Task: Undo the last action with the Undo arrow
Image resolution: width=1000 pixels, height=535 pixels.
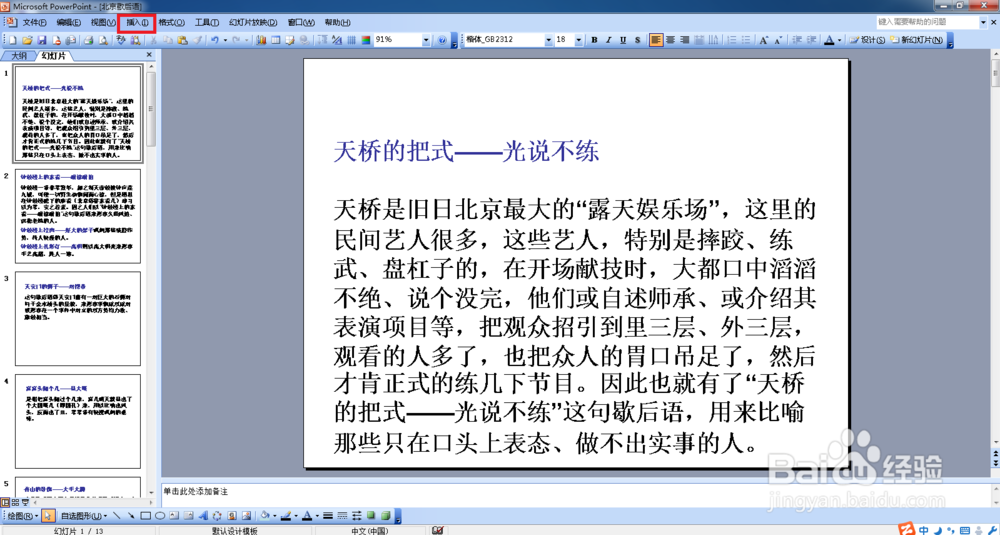Action: (215, 40)
